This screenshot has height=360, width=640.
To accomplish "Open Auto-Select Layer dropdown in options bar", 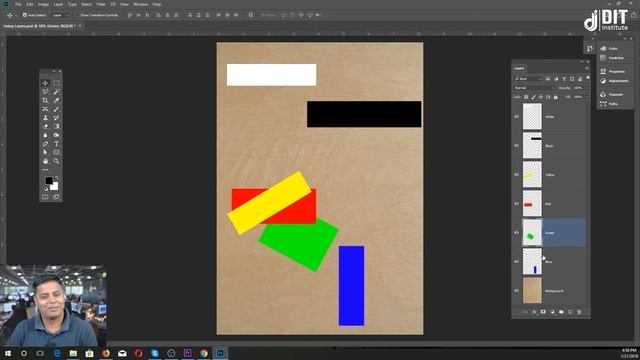I will 60,15.
